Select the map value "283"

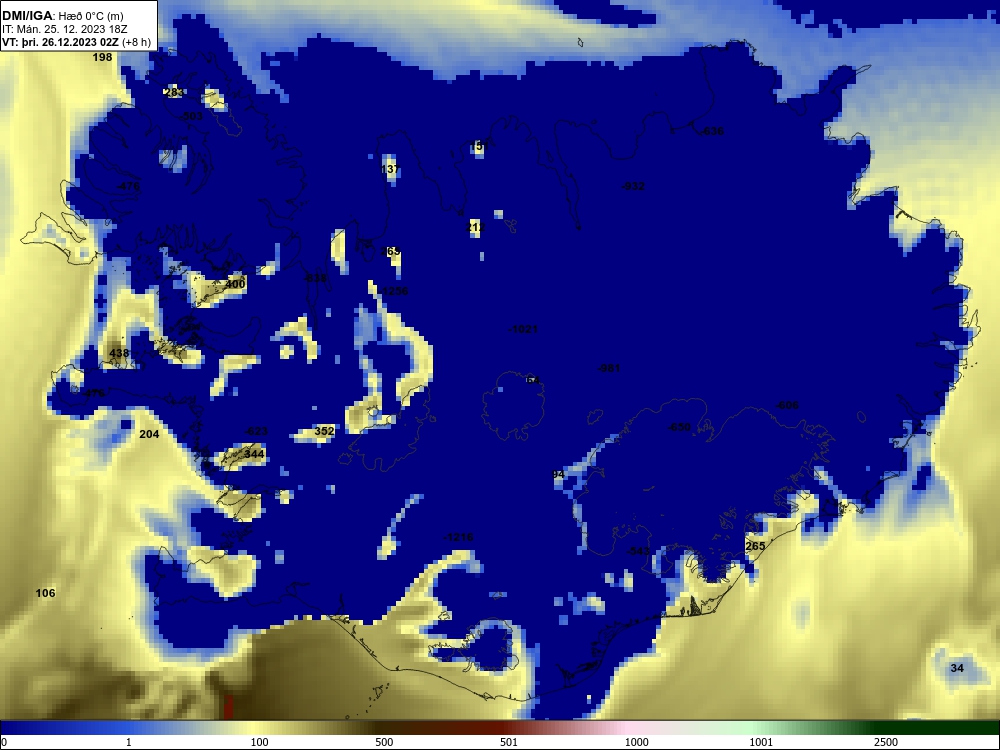point(173,92)
